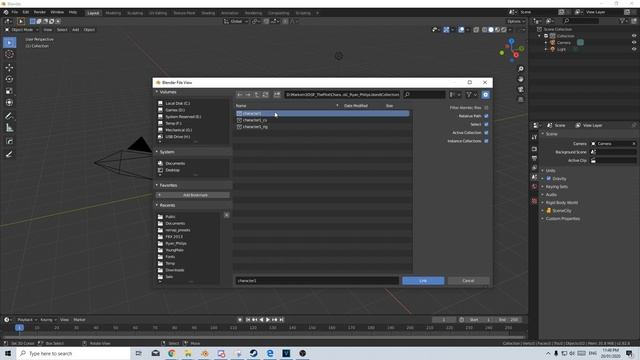Open the Object Mode dropdown
Image resolution: width=640 pixels, height=360 pixels.
pyautogui.click(x=21, y=30)
